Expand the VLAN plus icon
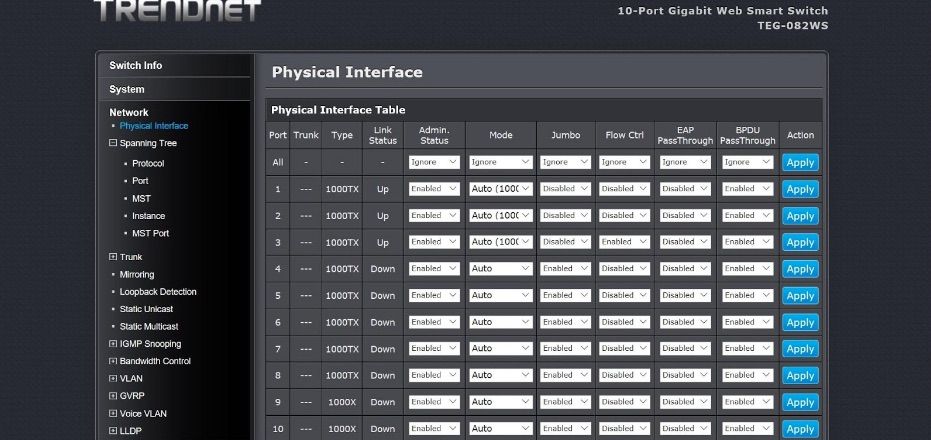Viewport: 931px width, 440px height. click(x=113, y=379)
